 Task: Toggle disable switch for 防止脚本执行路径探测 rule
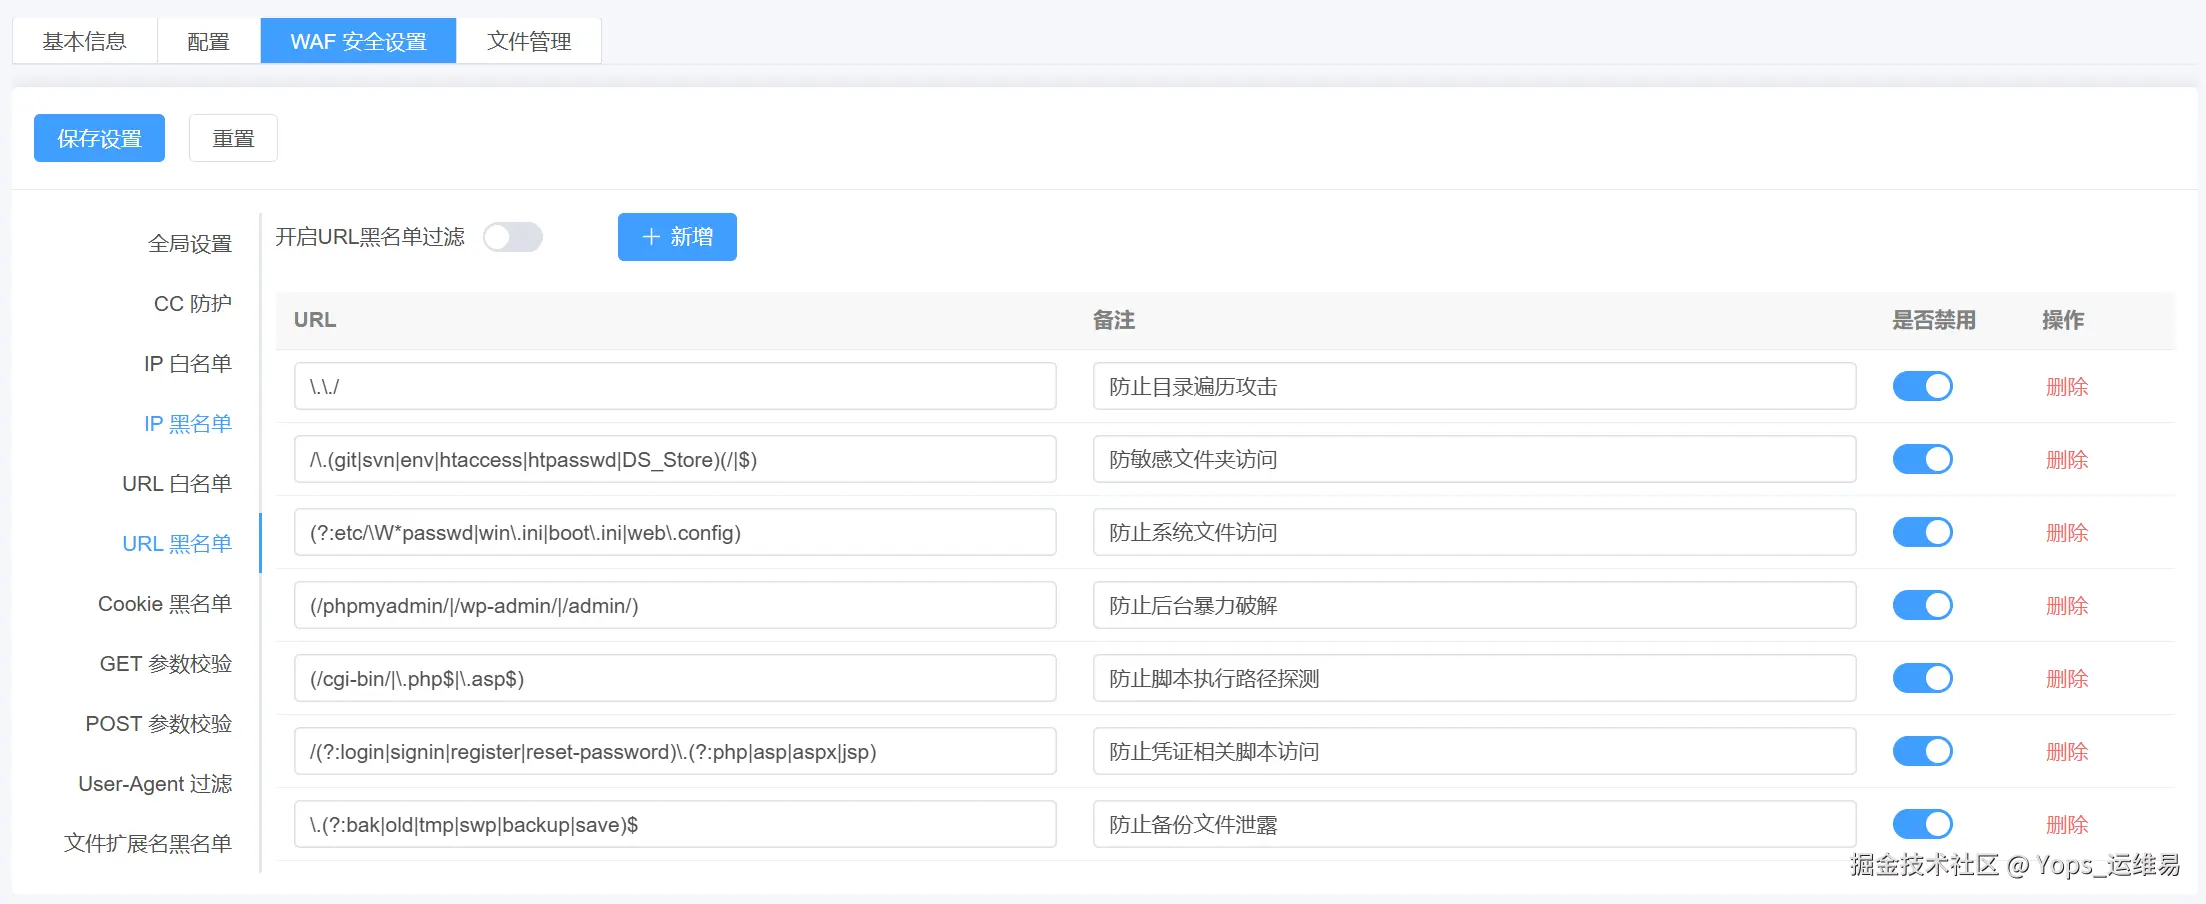1922,678
